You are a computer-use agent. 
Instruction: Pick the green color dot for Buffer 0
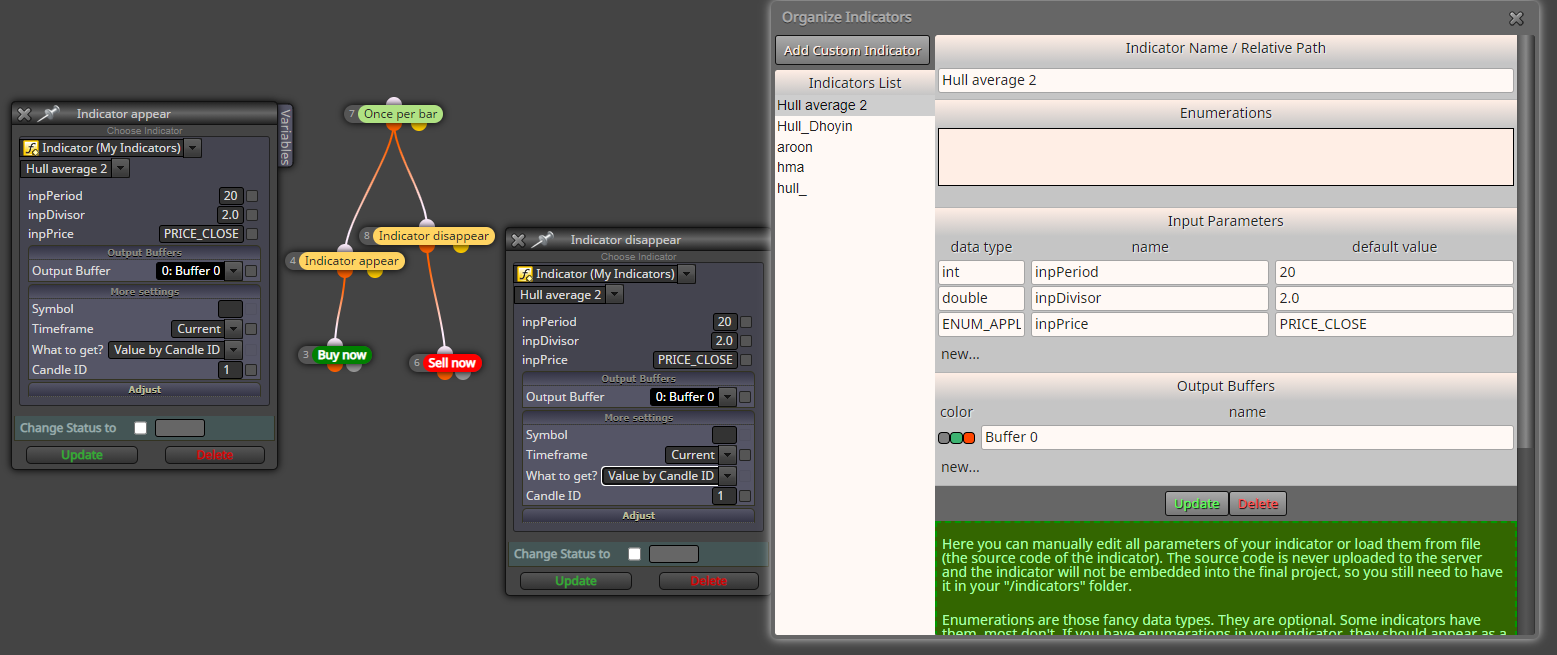(x=956, y=438)
